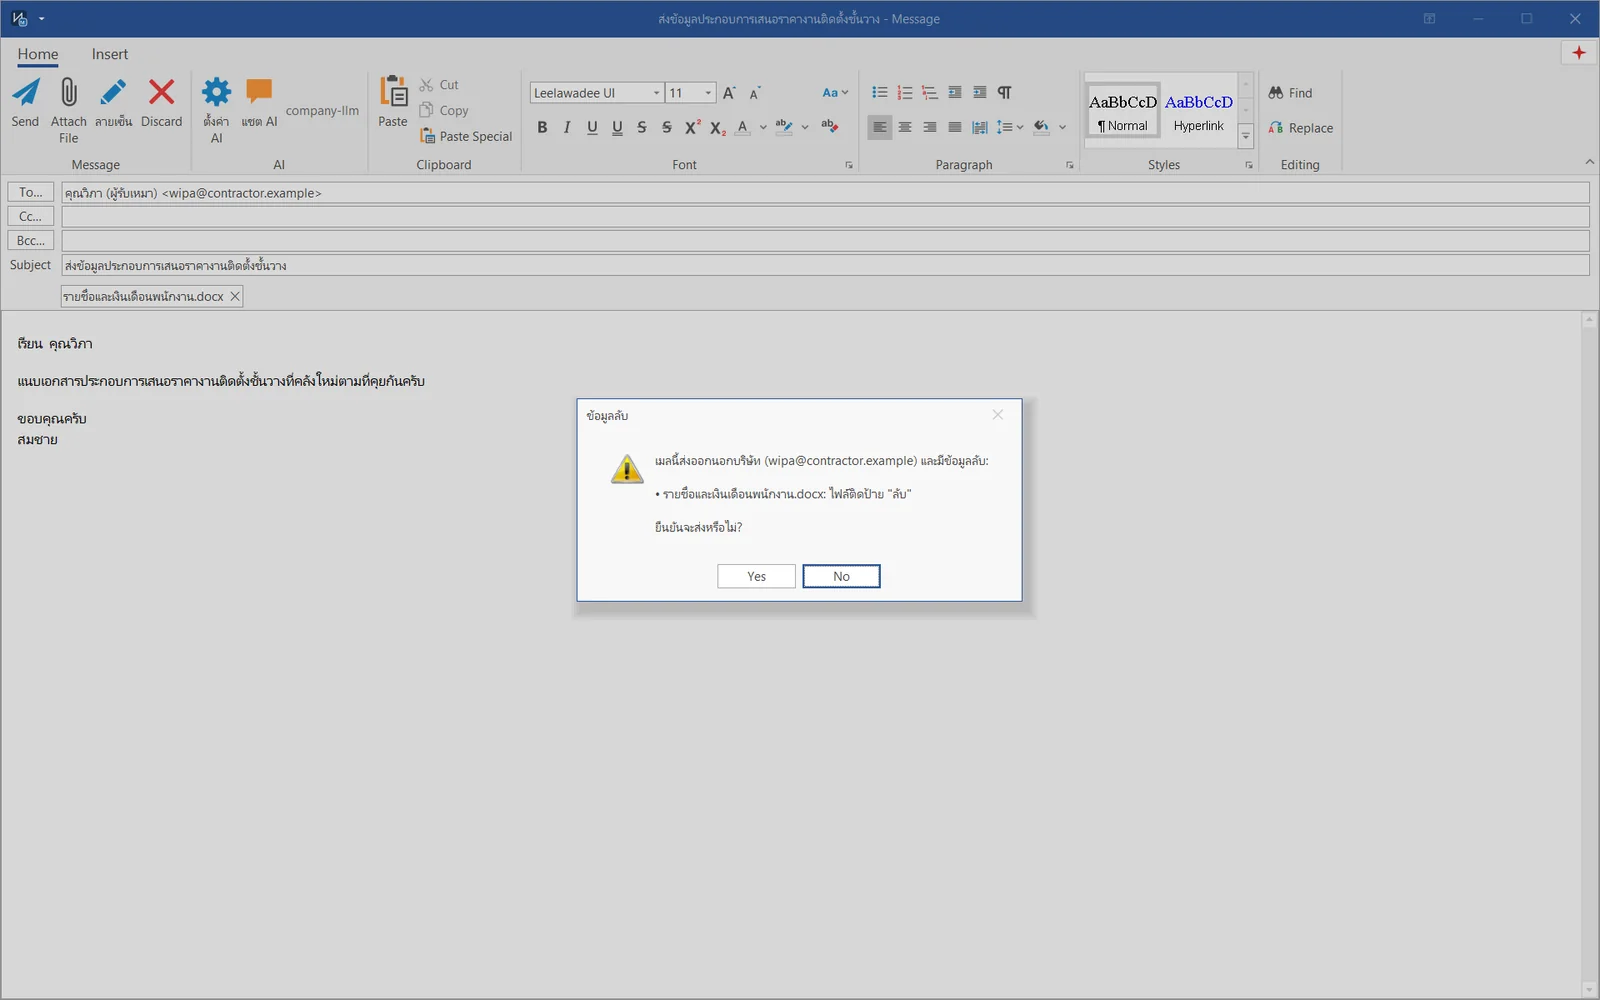Toggle subscript formatting

(x=717, y=127)
